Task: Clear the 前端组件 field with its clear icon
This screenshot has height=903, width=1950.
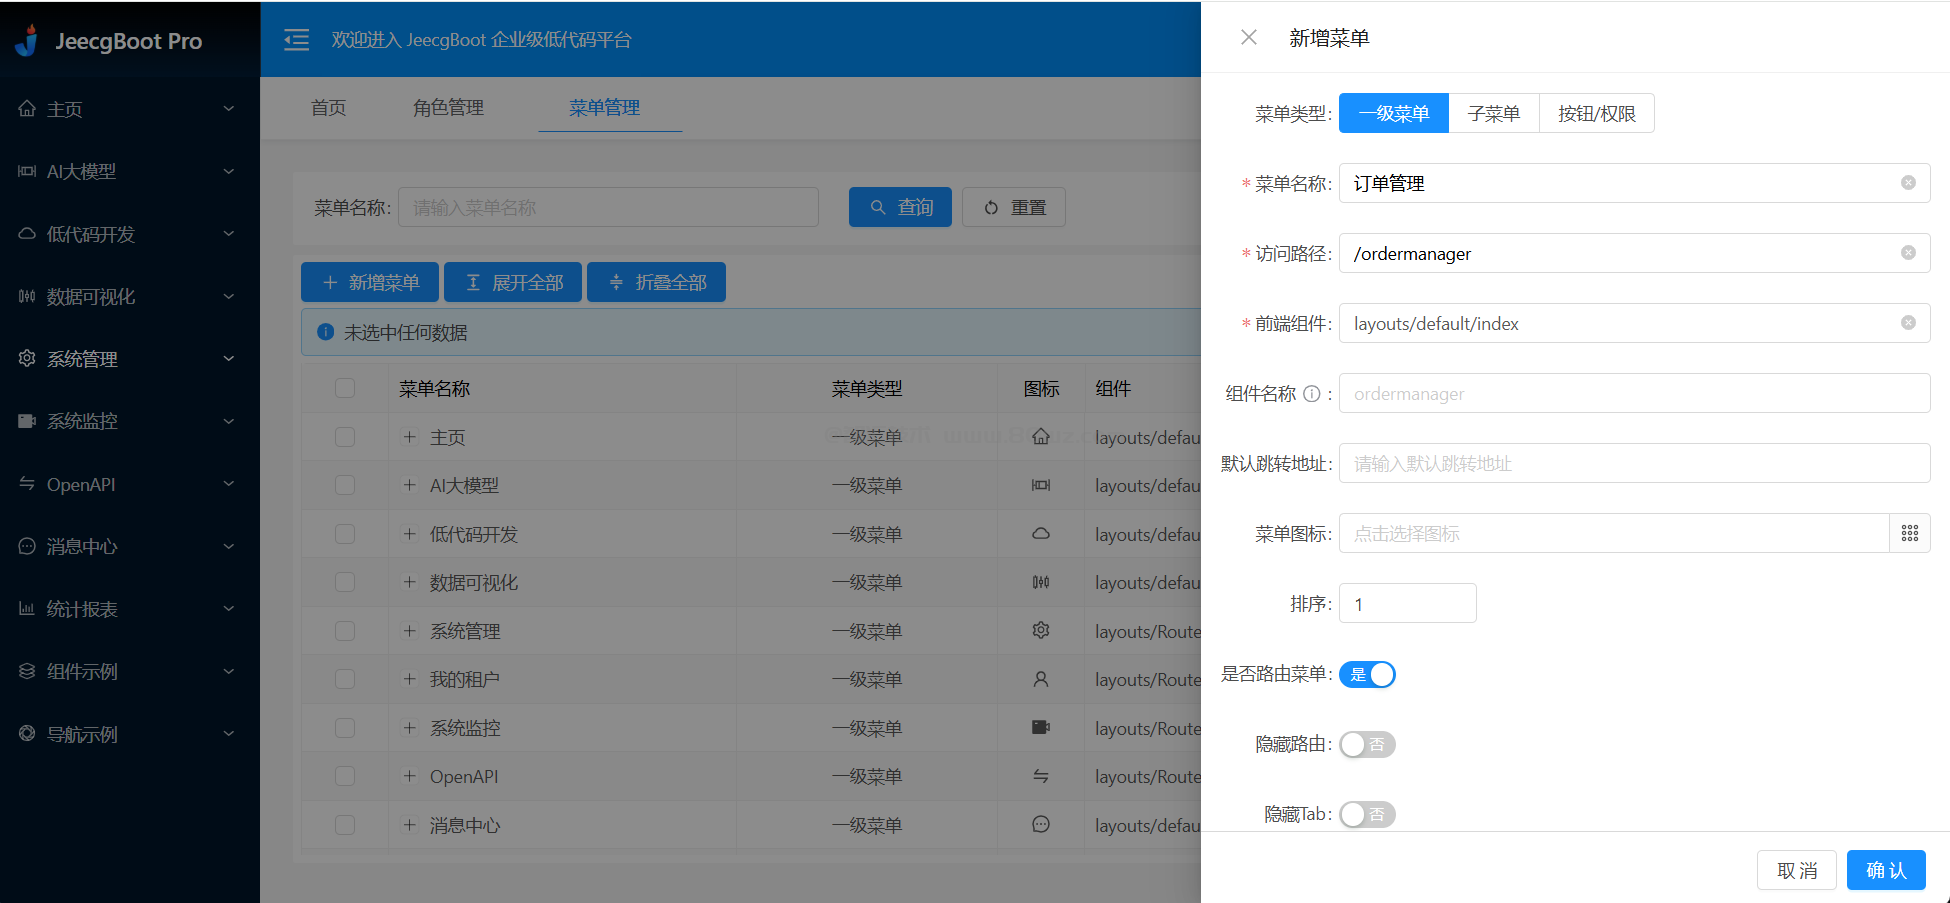Action: click(1908, 323)
